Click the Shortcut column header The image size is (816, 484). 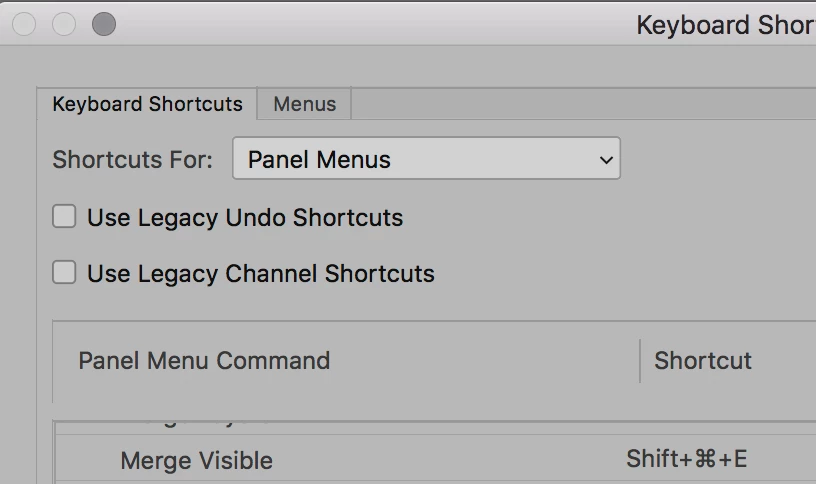[x=702, y=361]
